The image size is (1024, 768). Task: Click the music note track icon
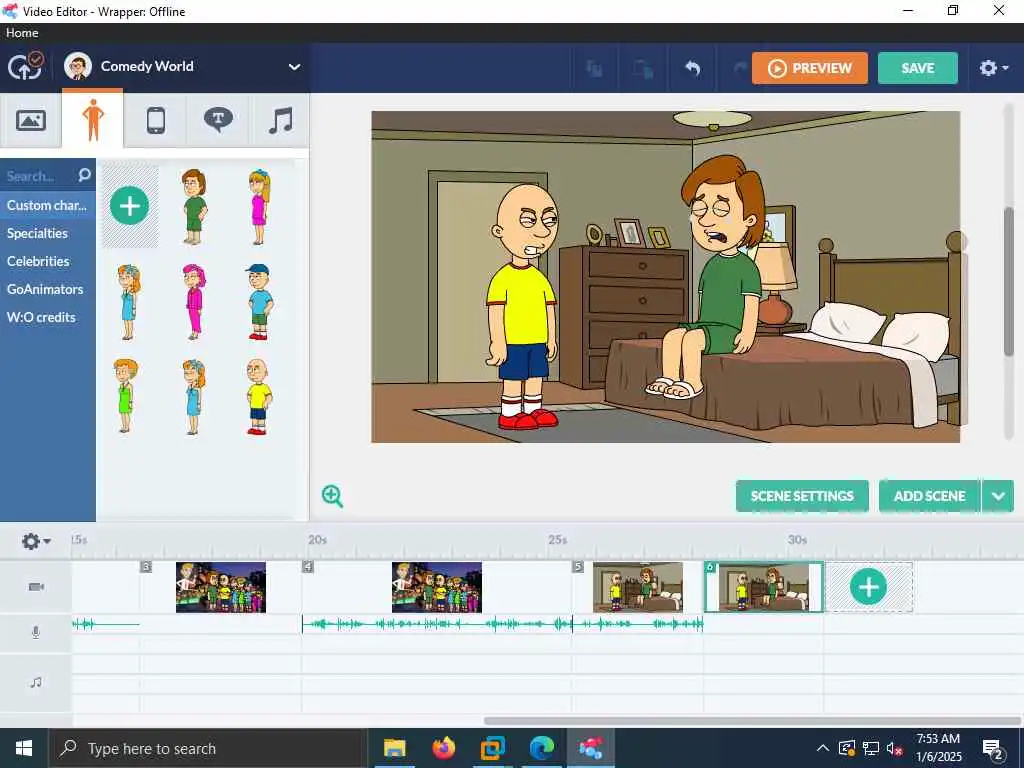(36, 682)
